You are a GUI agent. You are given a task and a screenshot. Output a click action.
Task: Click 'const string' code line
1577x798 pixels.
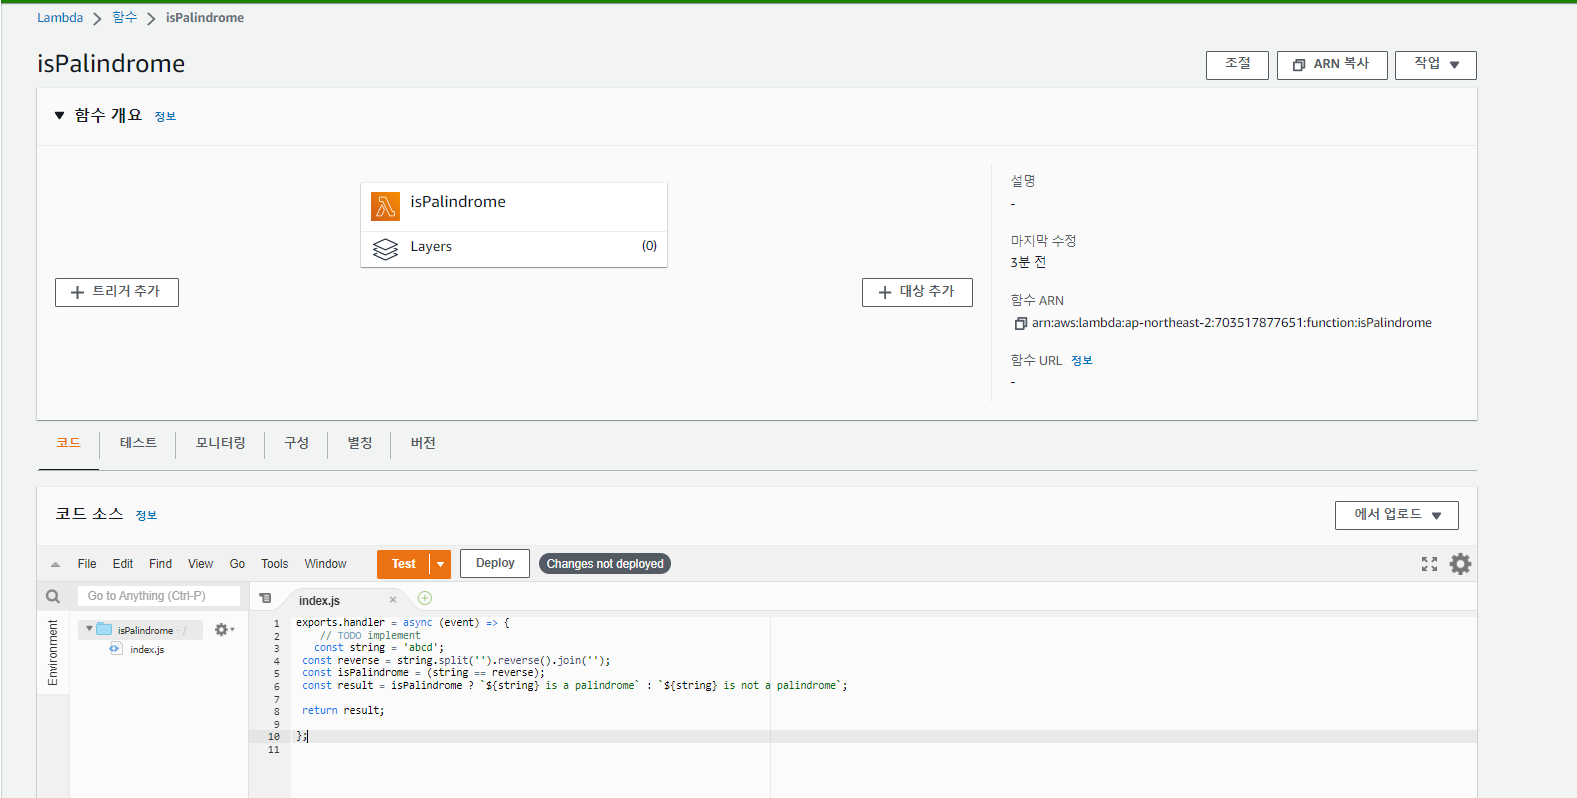[379, 648]
